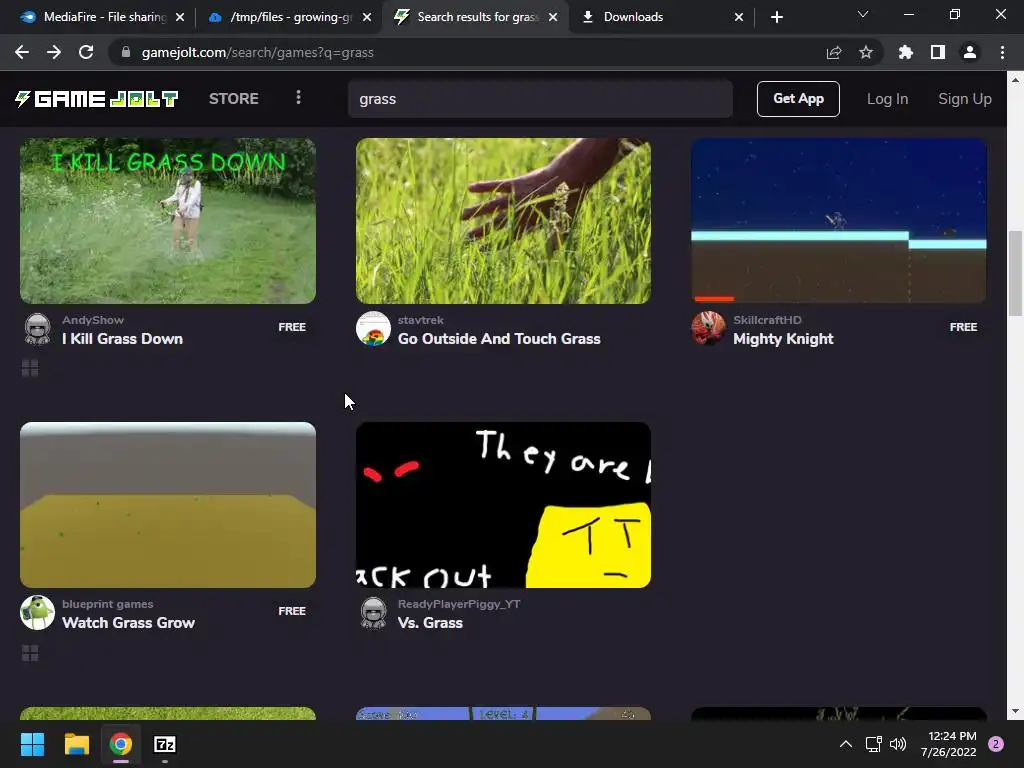The height and width of the screenshot is (768, 1024).
Task: Click FREE label on I Kill Grass Down
Action: coord(292,327)
